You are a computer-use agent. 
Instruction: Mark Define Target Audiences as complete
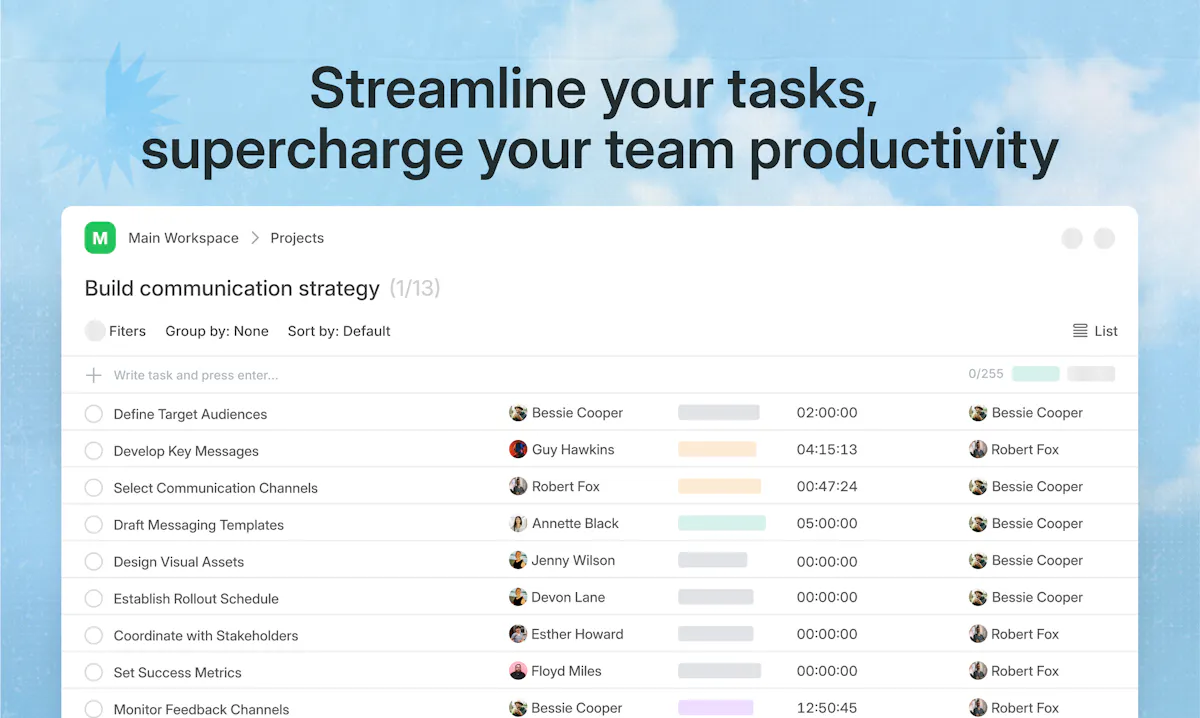94,414
